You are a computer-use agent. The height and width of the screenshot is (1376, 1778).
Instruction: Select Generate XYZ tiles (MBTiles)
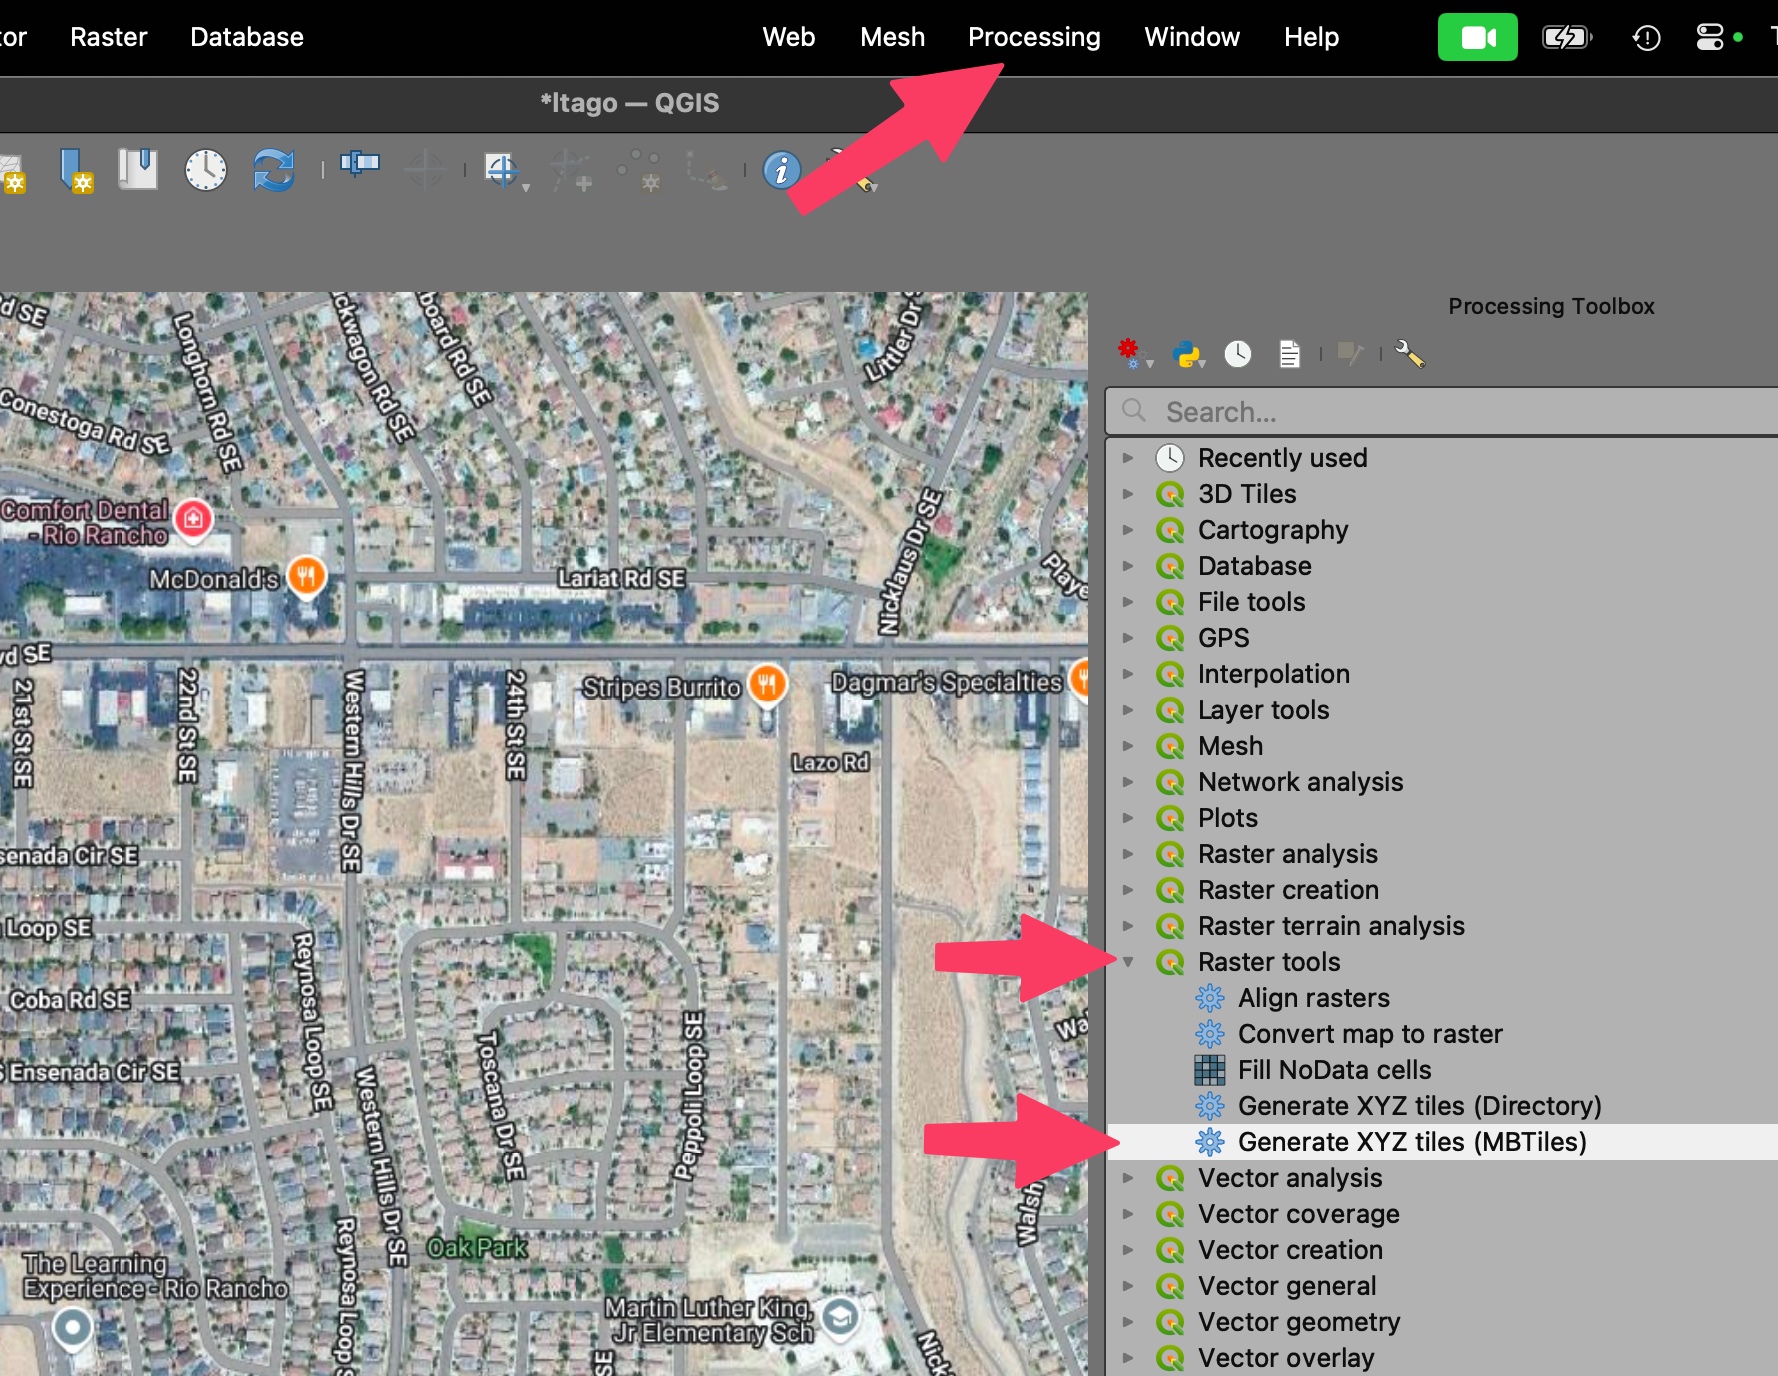[1412, 1142]
